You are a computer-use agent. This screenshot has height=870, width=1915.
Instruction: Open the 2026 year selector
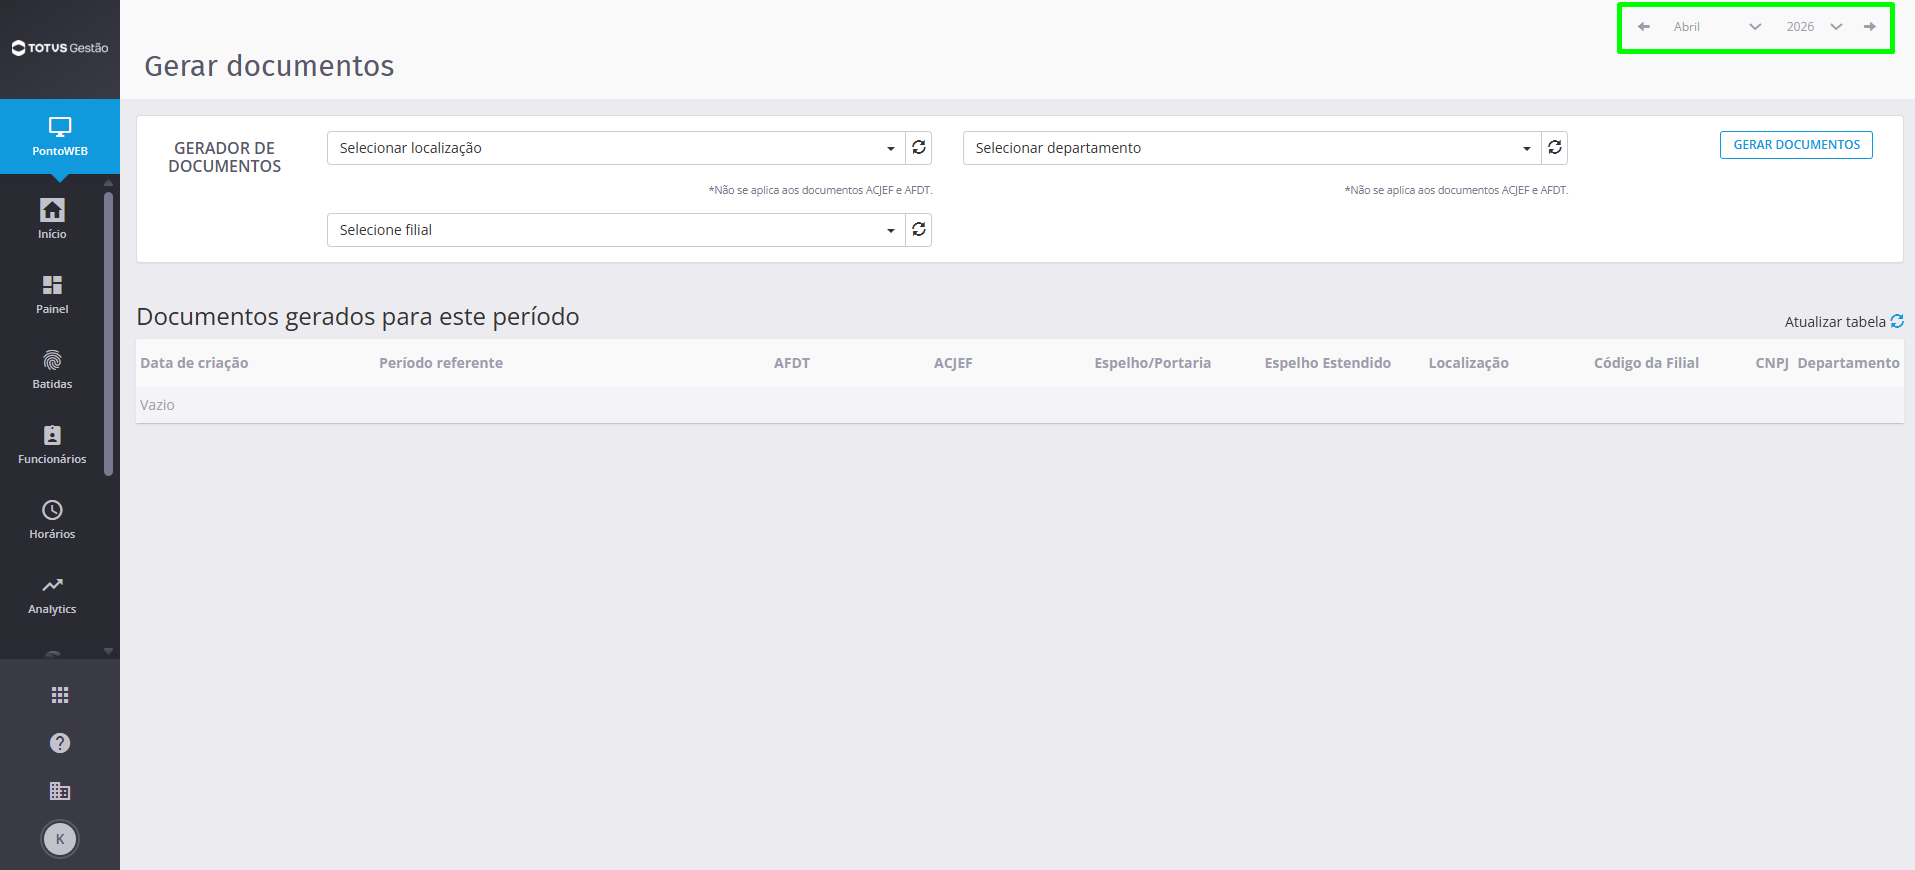pos(1814,27)
